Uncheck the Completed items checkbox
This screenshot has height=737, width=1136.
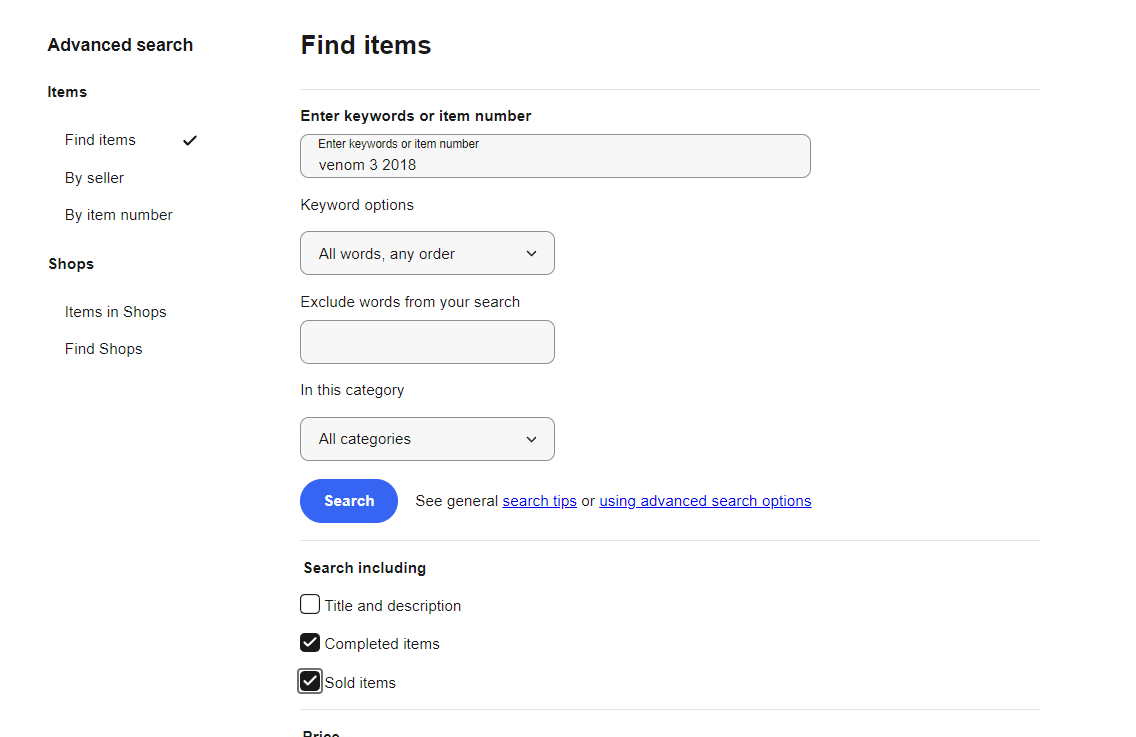tap(310, 643)
